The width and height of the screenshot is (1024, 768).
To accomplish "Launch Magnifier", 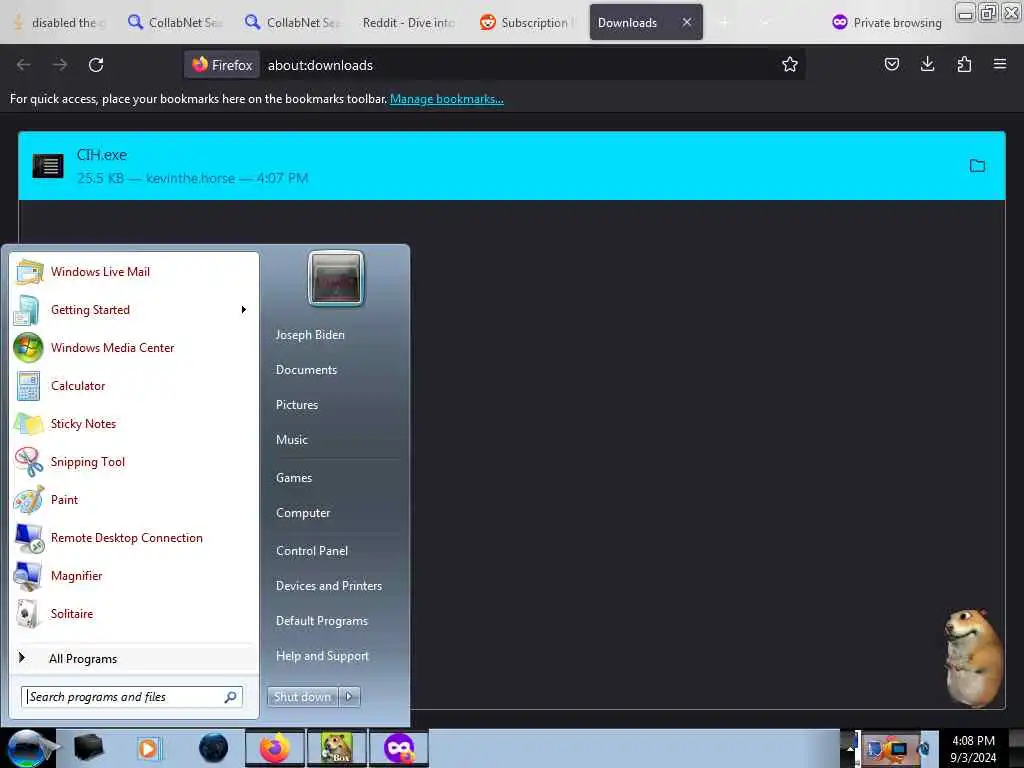I will click(134, 575).
